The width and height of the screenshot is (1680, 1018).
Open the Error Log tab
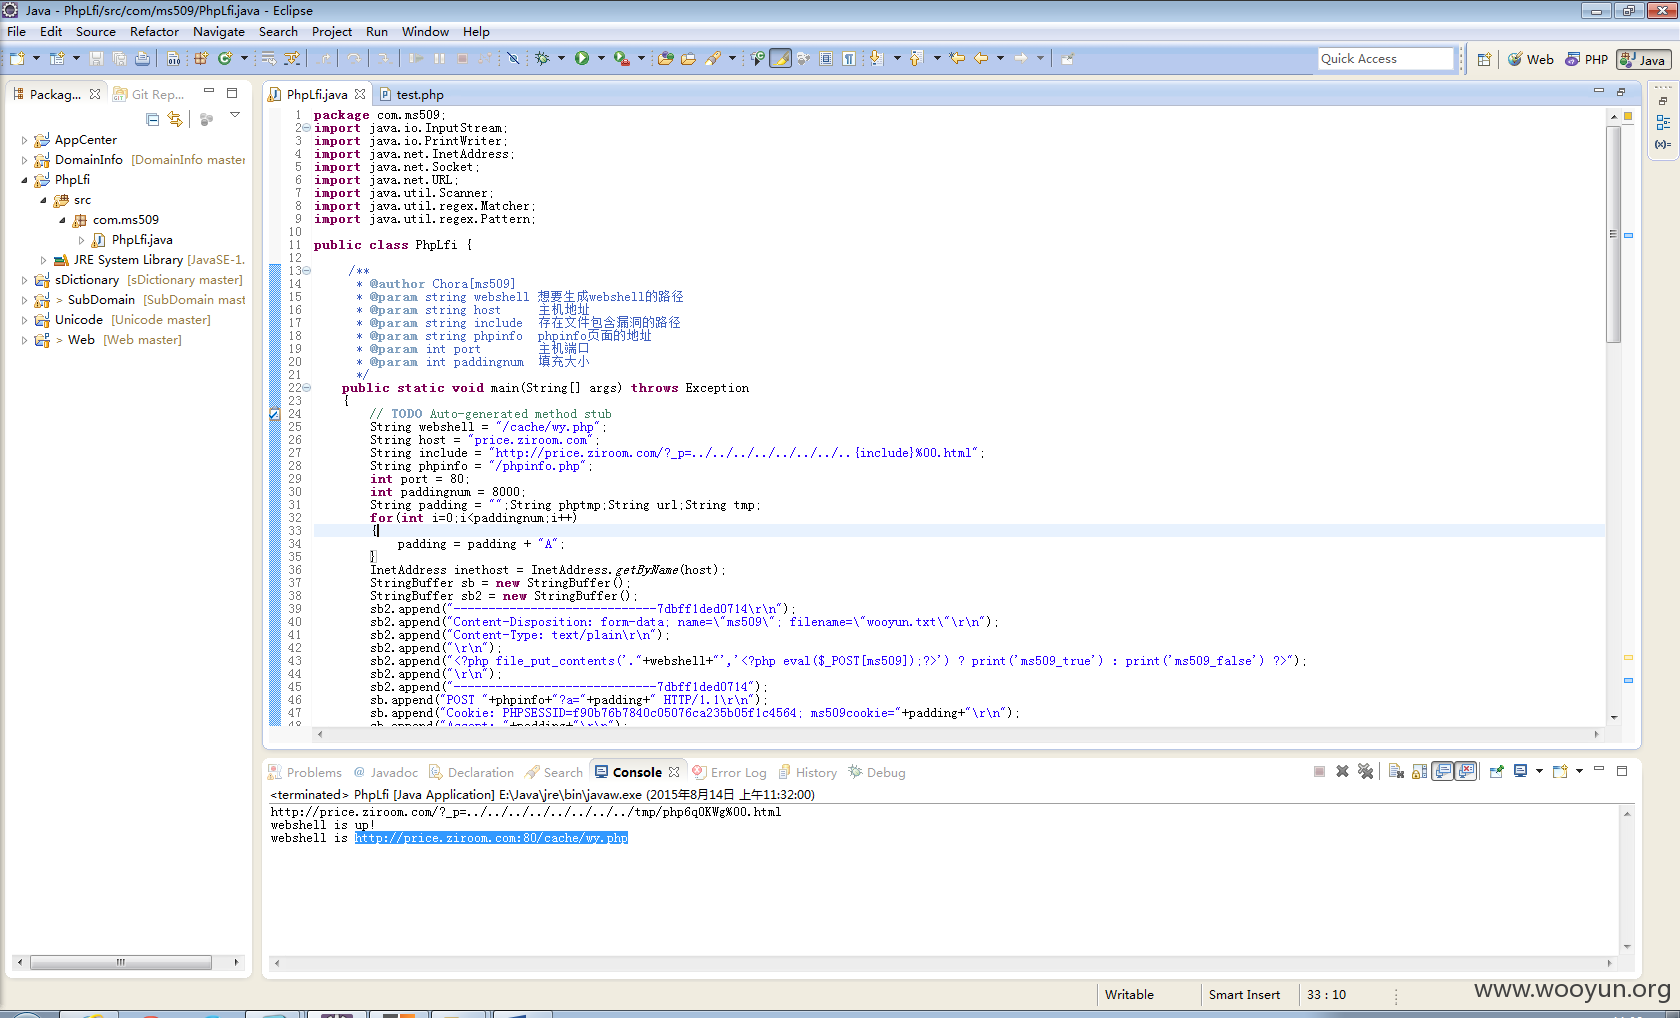pos(730,772)
